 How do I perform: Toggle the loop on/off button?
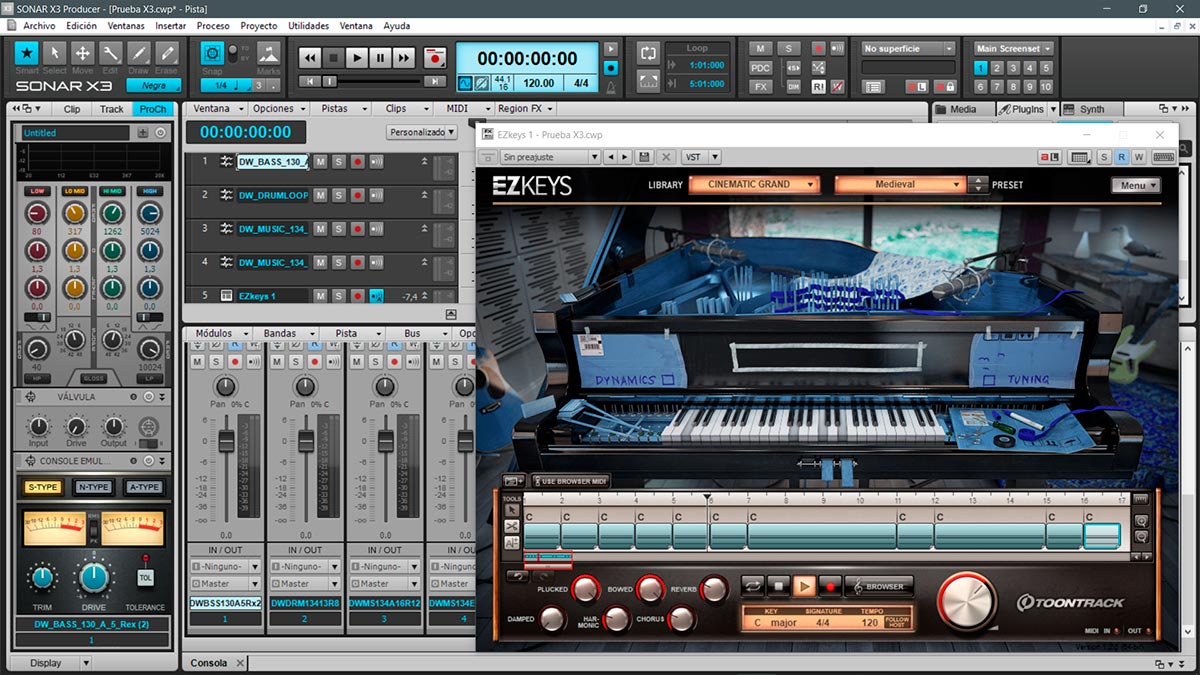[648, 52]
